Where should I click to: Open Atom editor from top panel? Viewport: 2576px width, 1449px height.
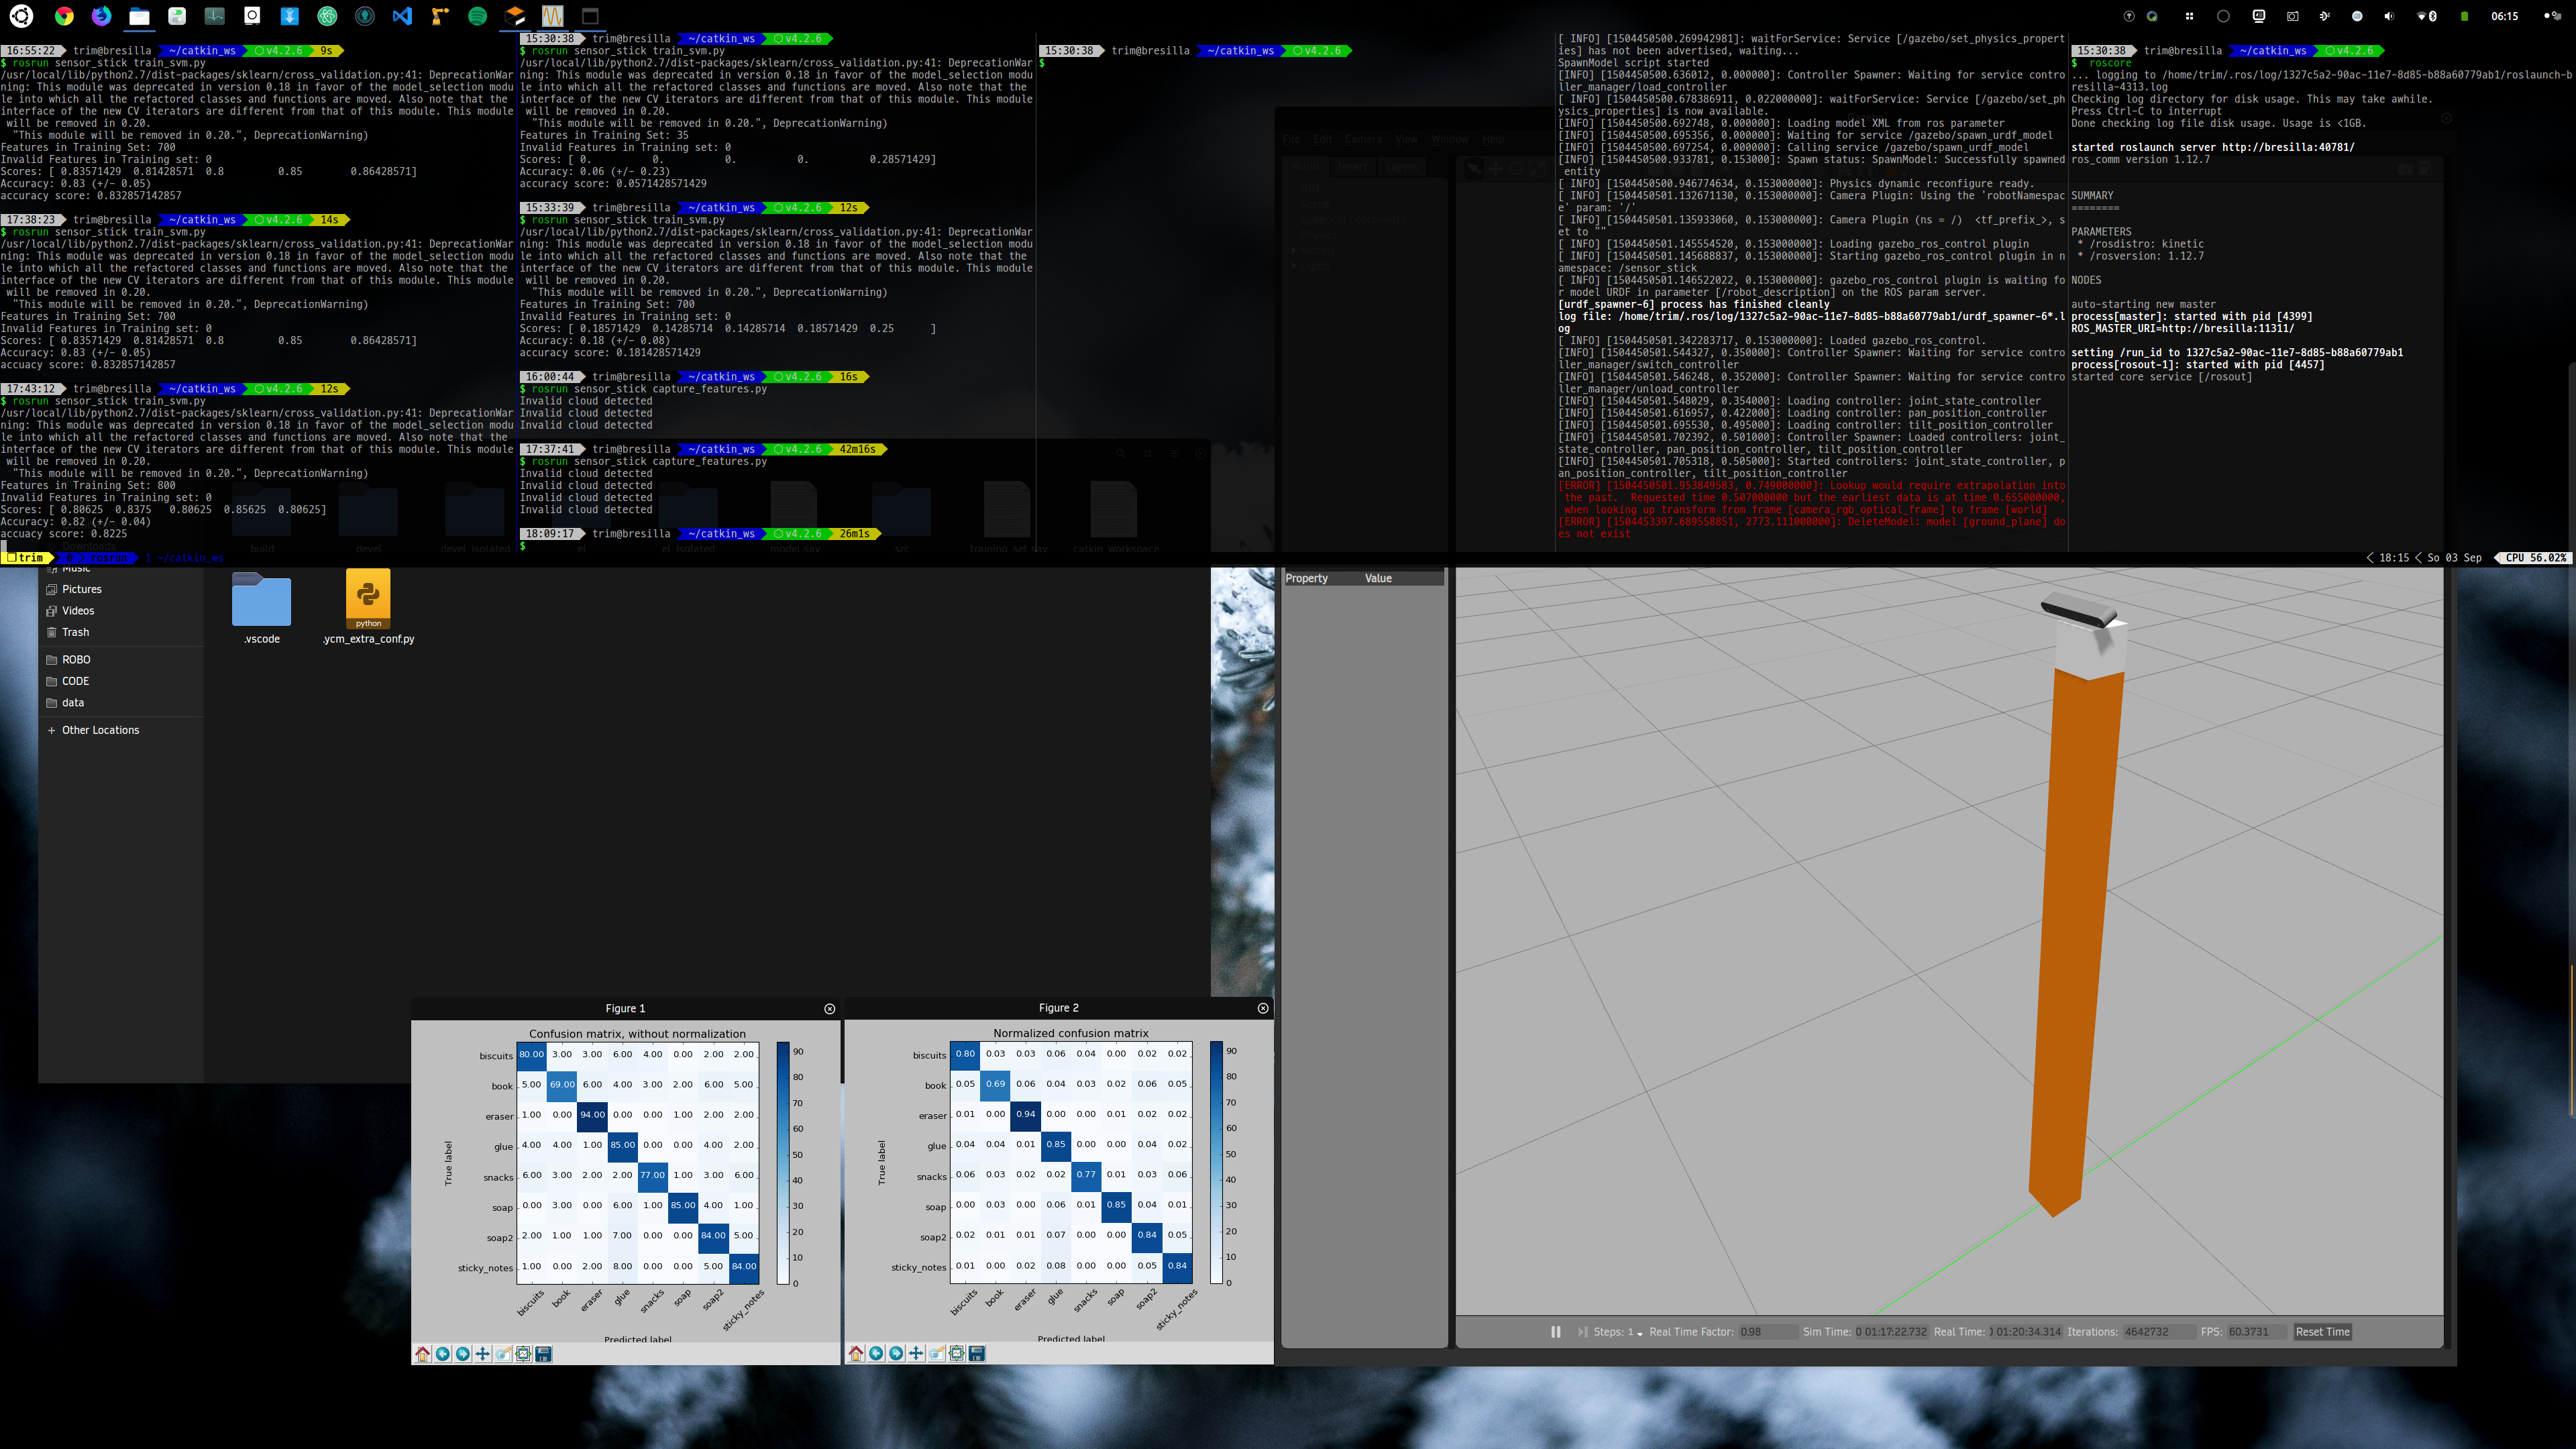[327, 16]
